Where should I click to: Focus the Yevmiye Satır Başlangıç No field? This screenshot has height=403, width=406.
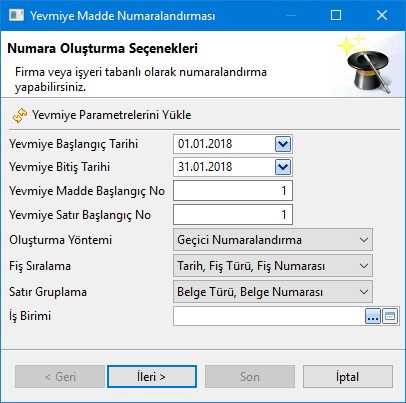pyautogui.click(x=233, y=214)
